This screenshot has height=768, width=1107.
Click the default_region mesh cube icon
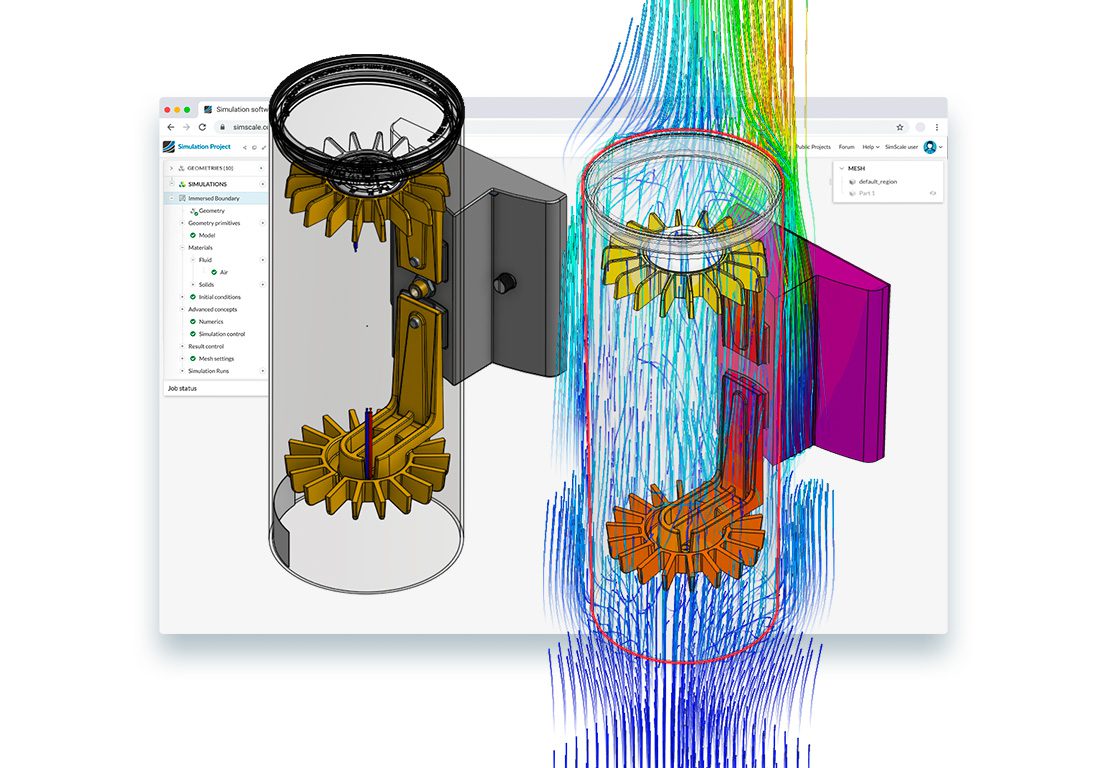point(852,181)
